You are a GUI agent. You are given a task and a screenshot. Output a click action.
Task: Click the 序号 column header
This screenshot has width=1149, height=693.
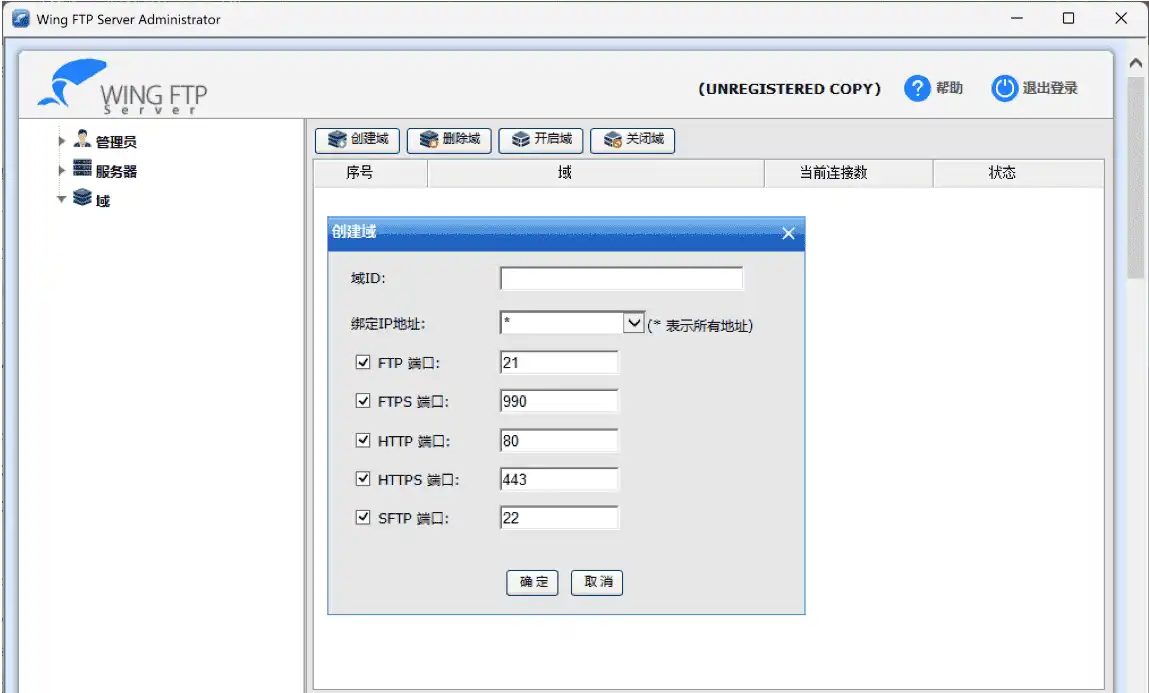[371, 173]
